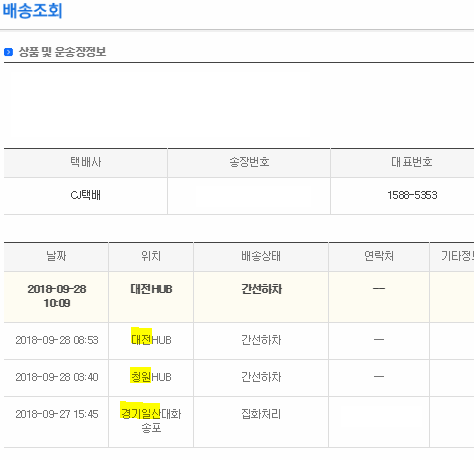The width and height of the screenshot is (474, 460).
Task: Click the blue arrow icon beside 상품 및 운송장정보
Action: [8, 52]
